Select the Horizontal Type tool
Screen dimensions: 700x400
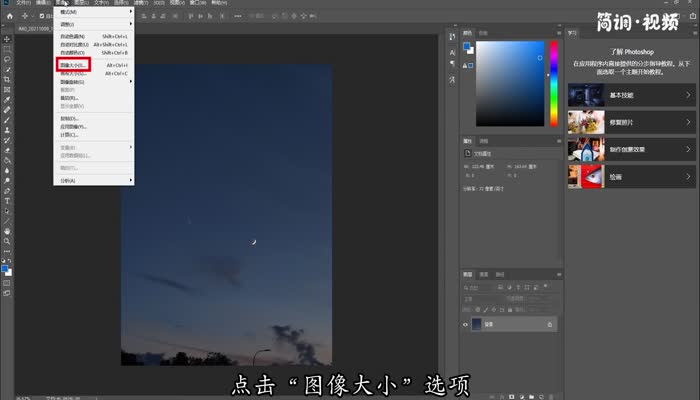pos(7,200)
